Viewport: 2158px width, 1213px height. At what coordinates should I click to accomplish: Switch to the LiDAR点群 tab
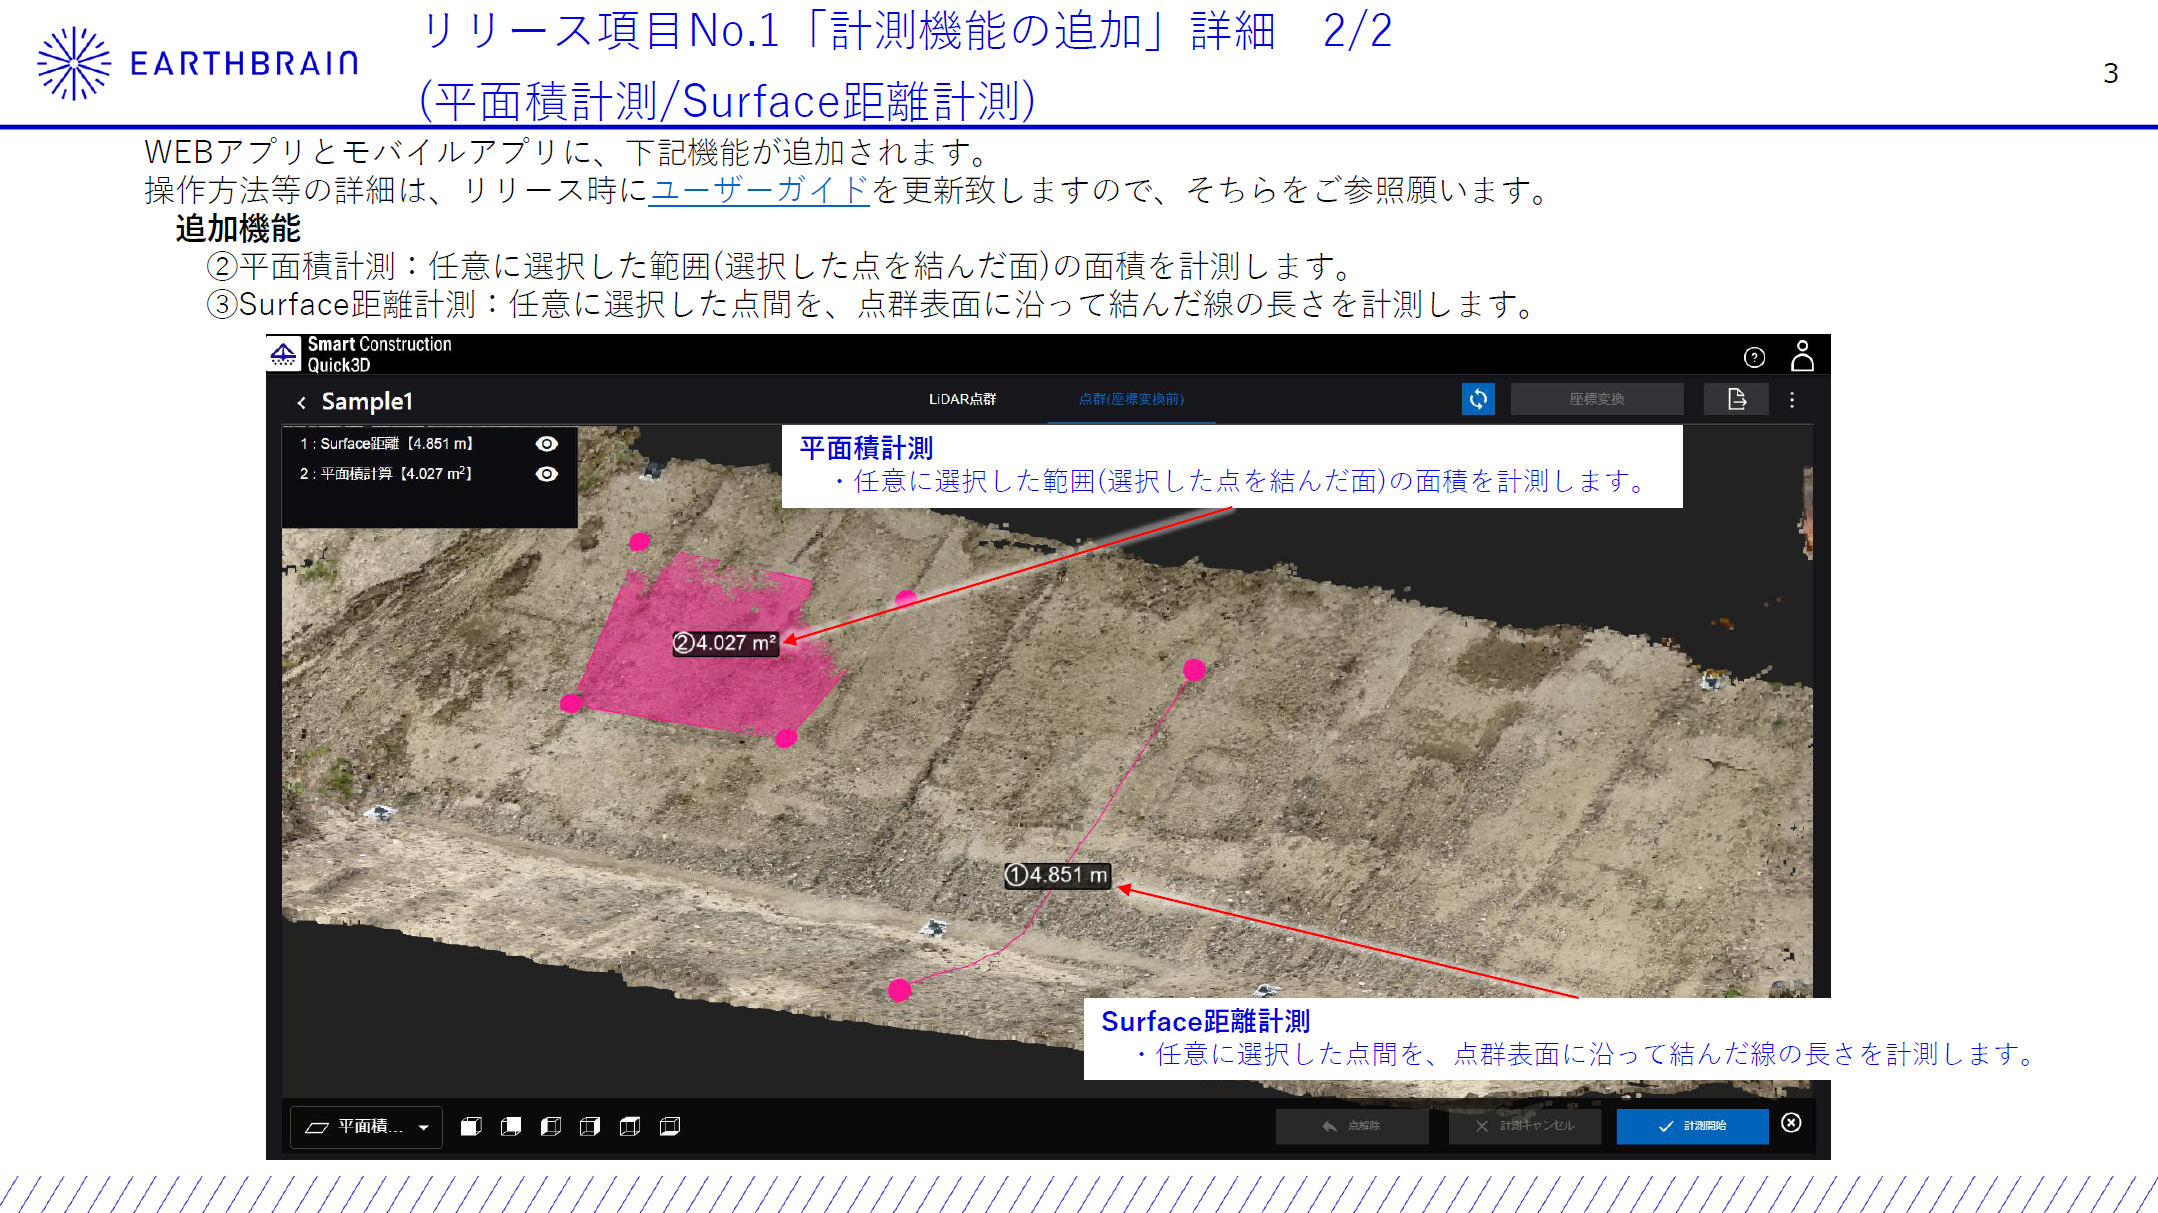pos(962,399)
